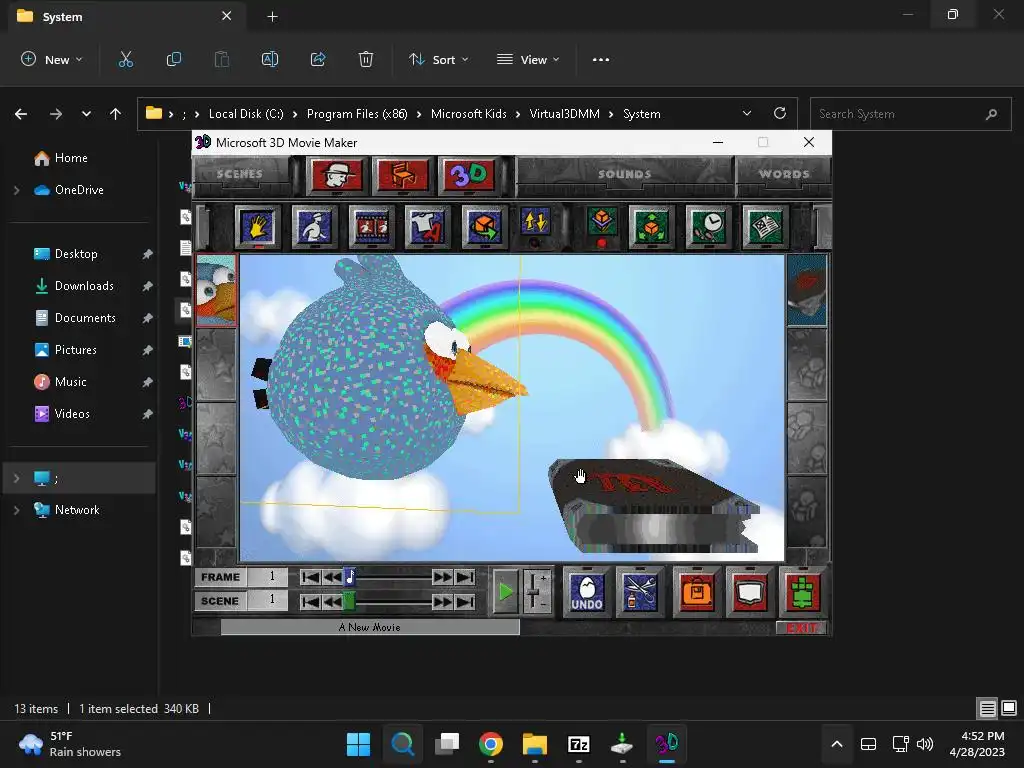Select the film strip tool
Screen dimensions: 1024x768
(371, 227)
